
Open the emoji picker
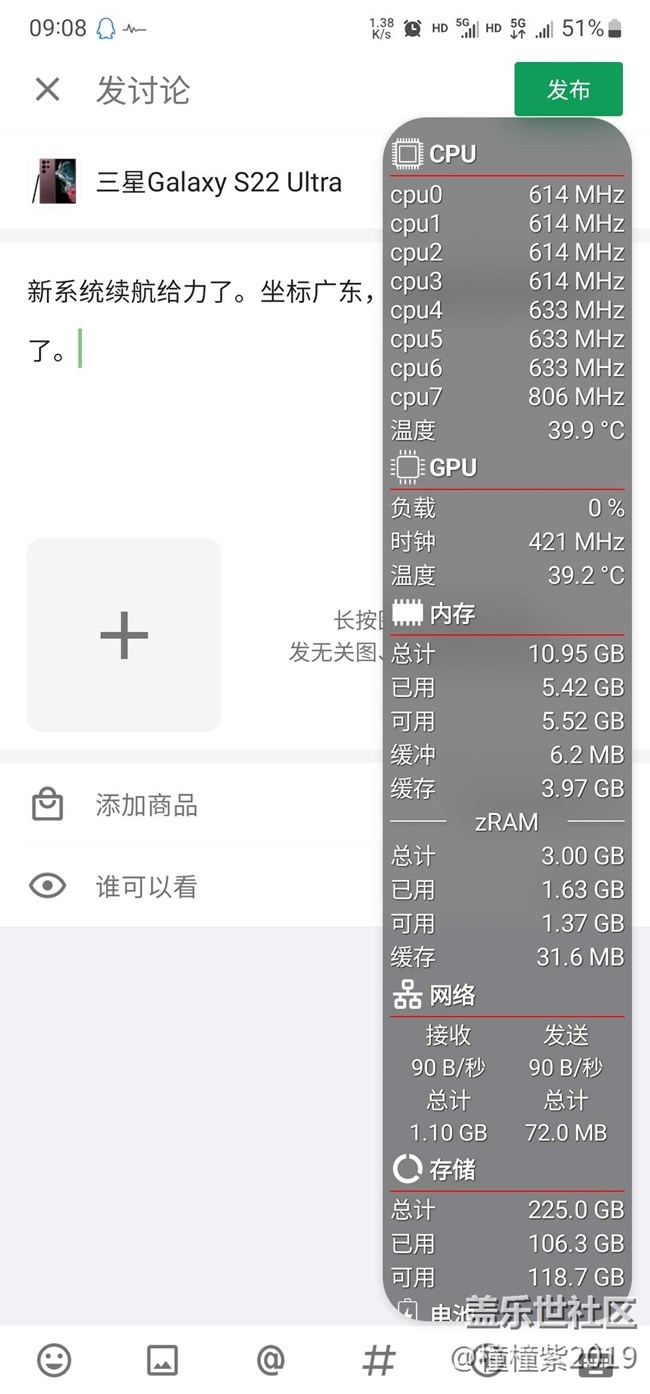pyautogui.click(x=54, y=1359)
